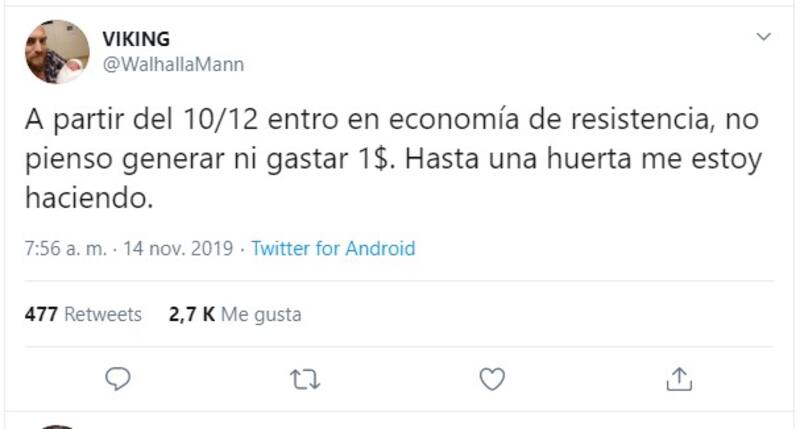Click the number 477 beside Retweets
Viewport: 800px width, 429px height.
(x=40, y=314)
